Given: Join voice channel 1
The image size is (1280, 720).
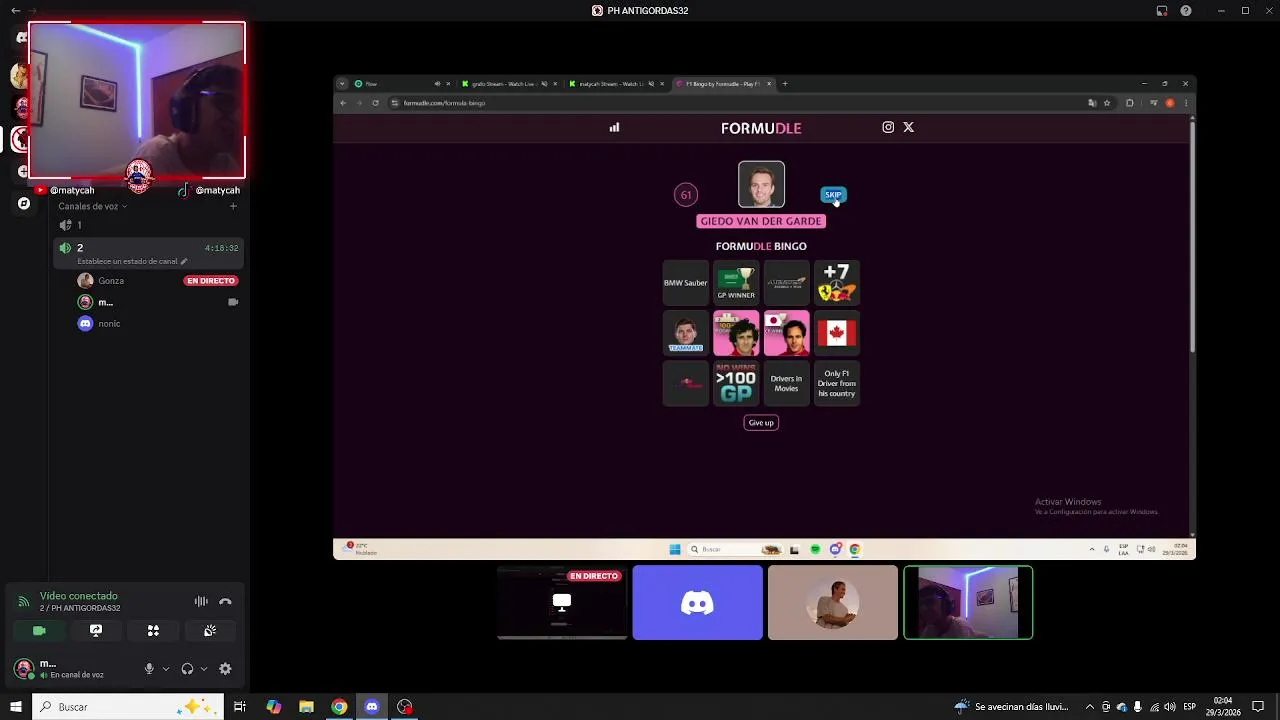Looking at the screenshot, I should [148, 225].
